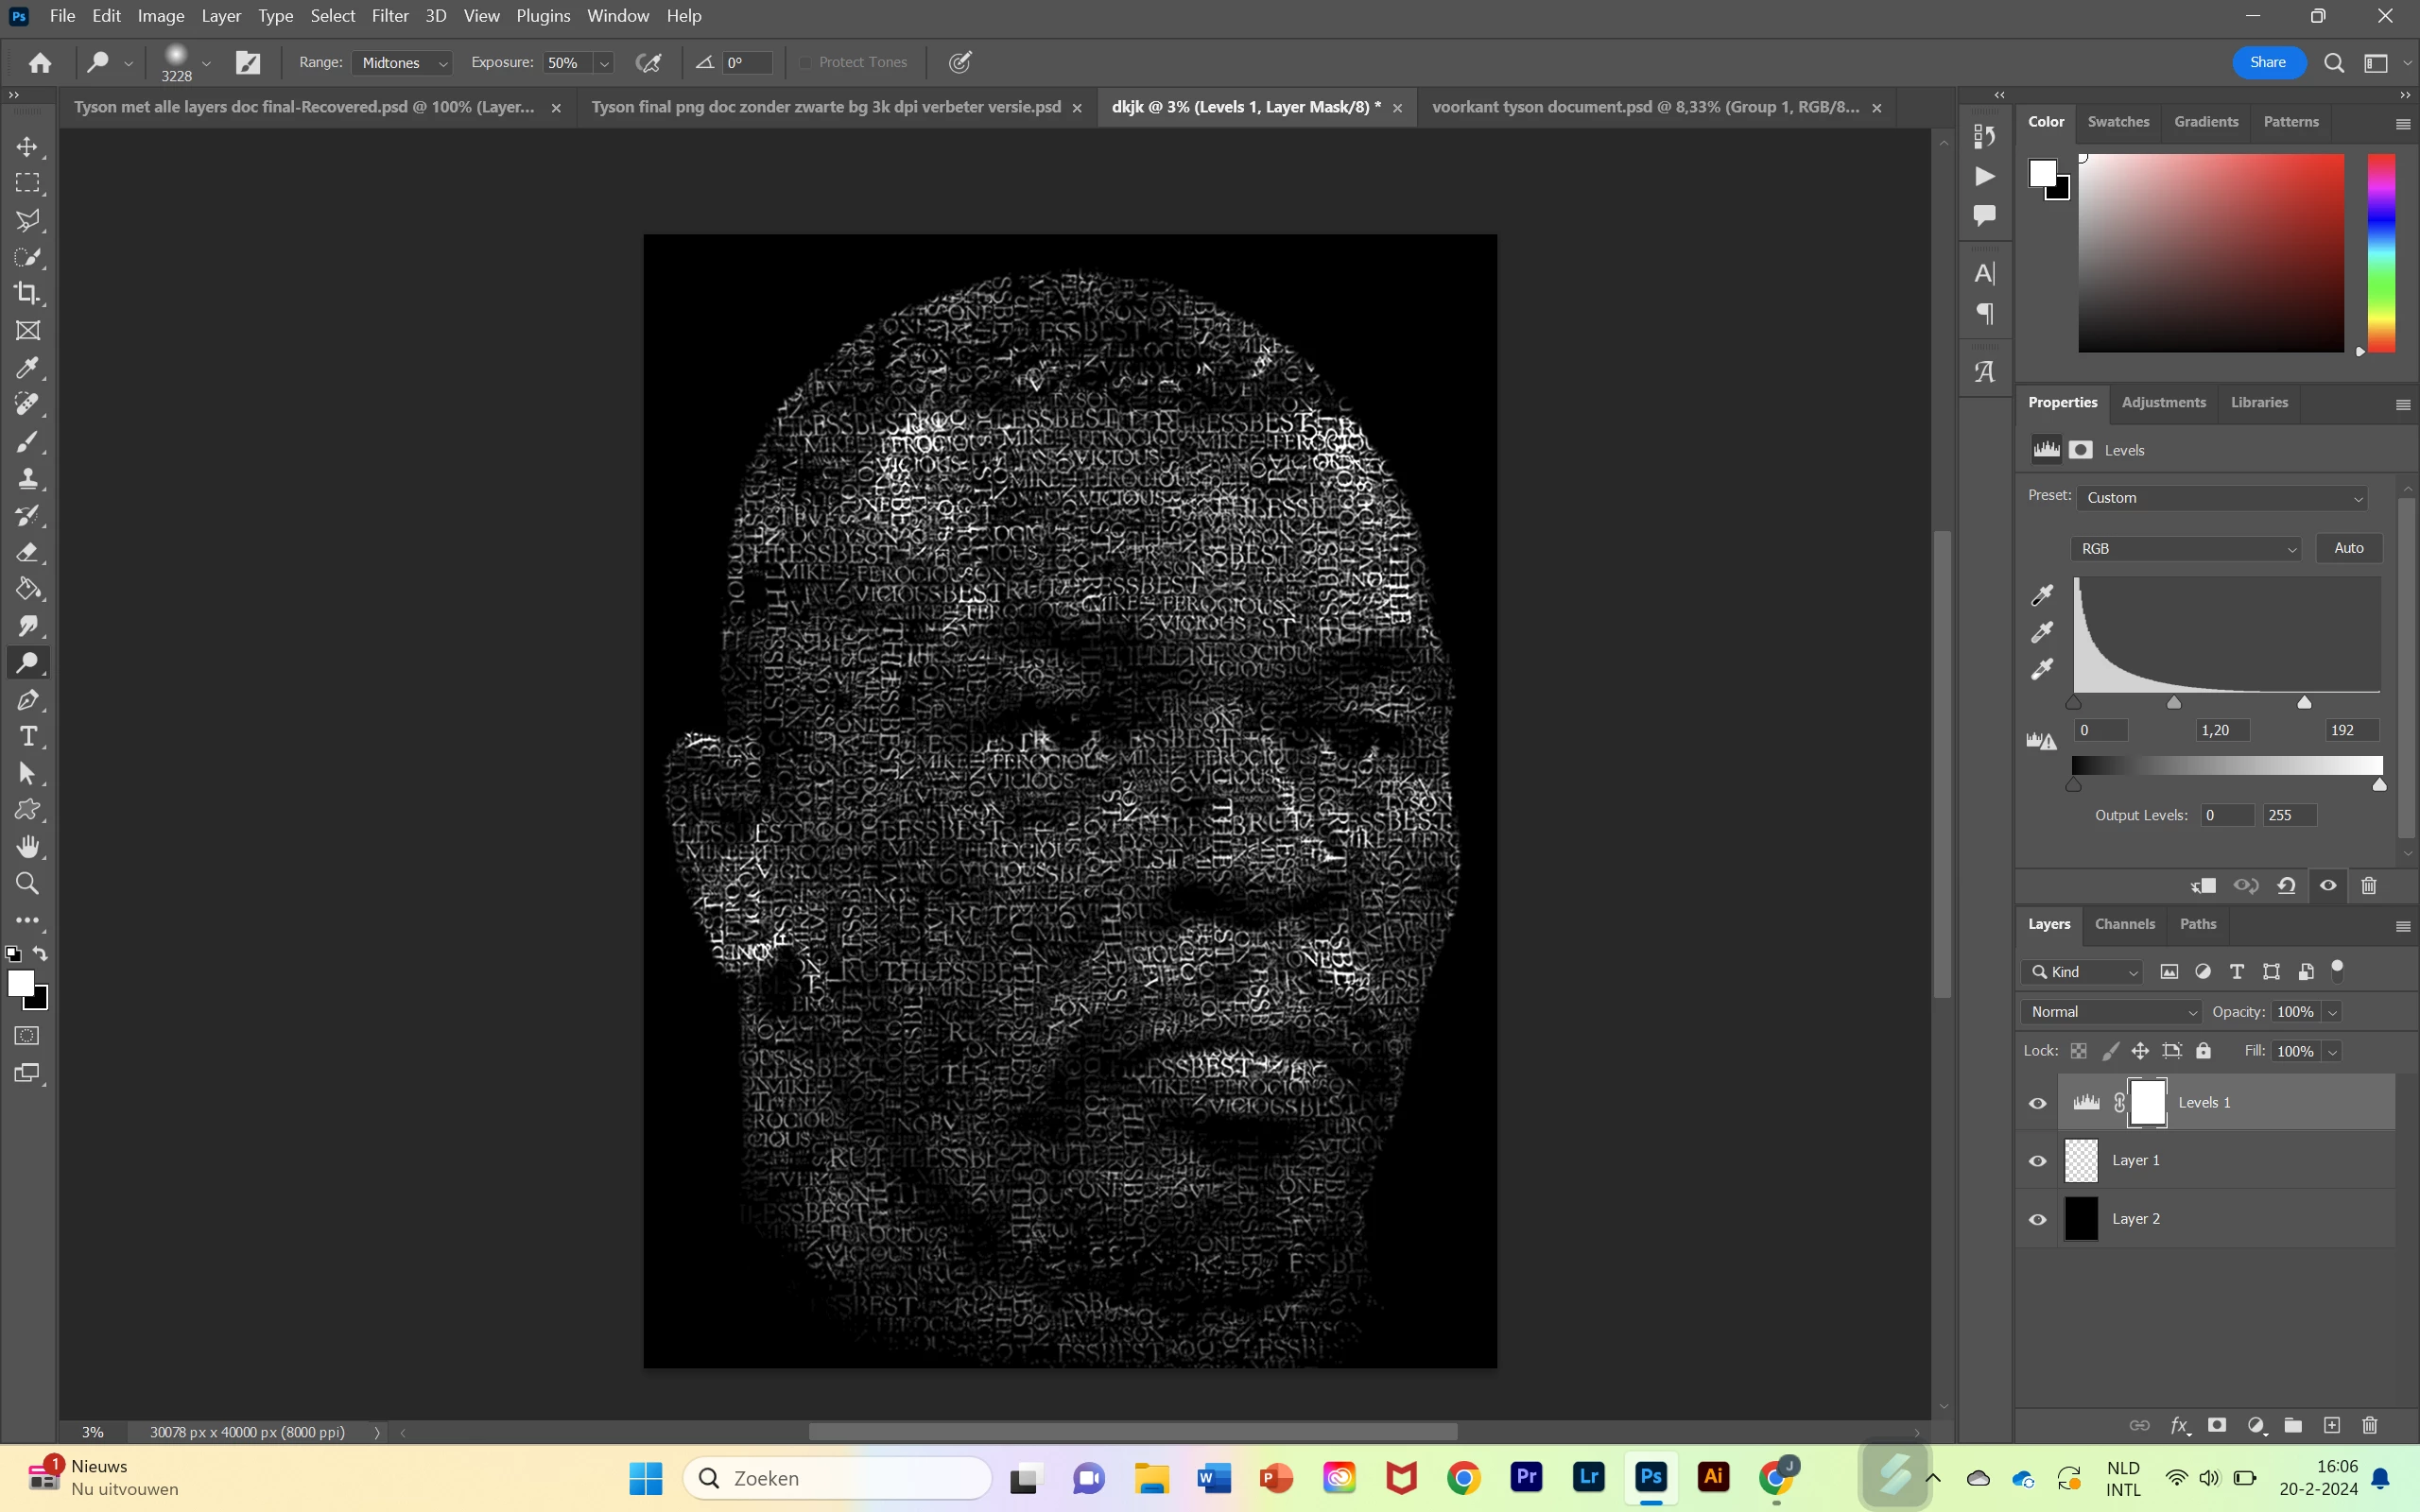Enable the Protect Tones checkbox
The height and width of the screenshot is (1512, 2420).
point(805,62)
